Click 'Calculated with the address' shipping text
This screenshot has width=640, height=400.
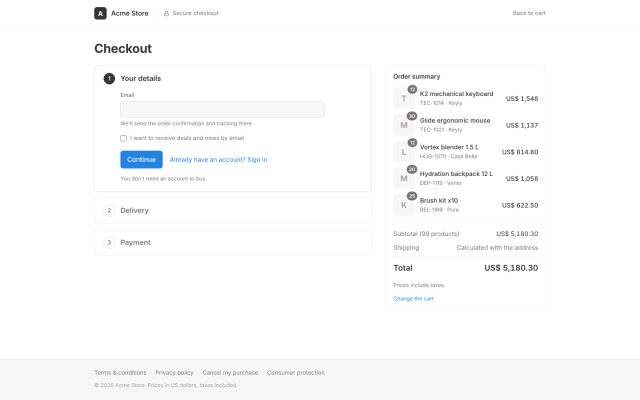(x=497, y=248)
